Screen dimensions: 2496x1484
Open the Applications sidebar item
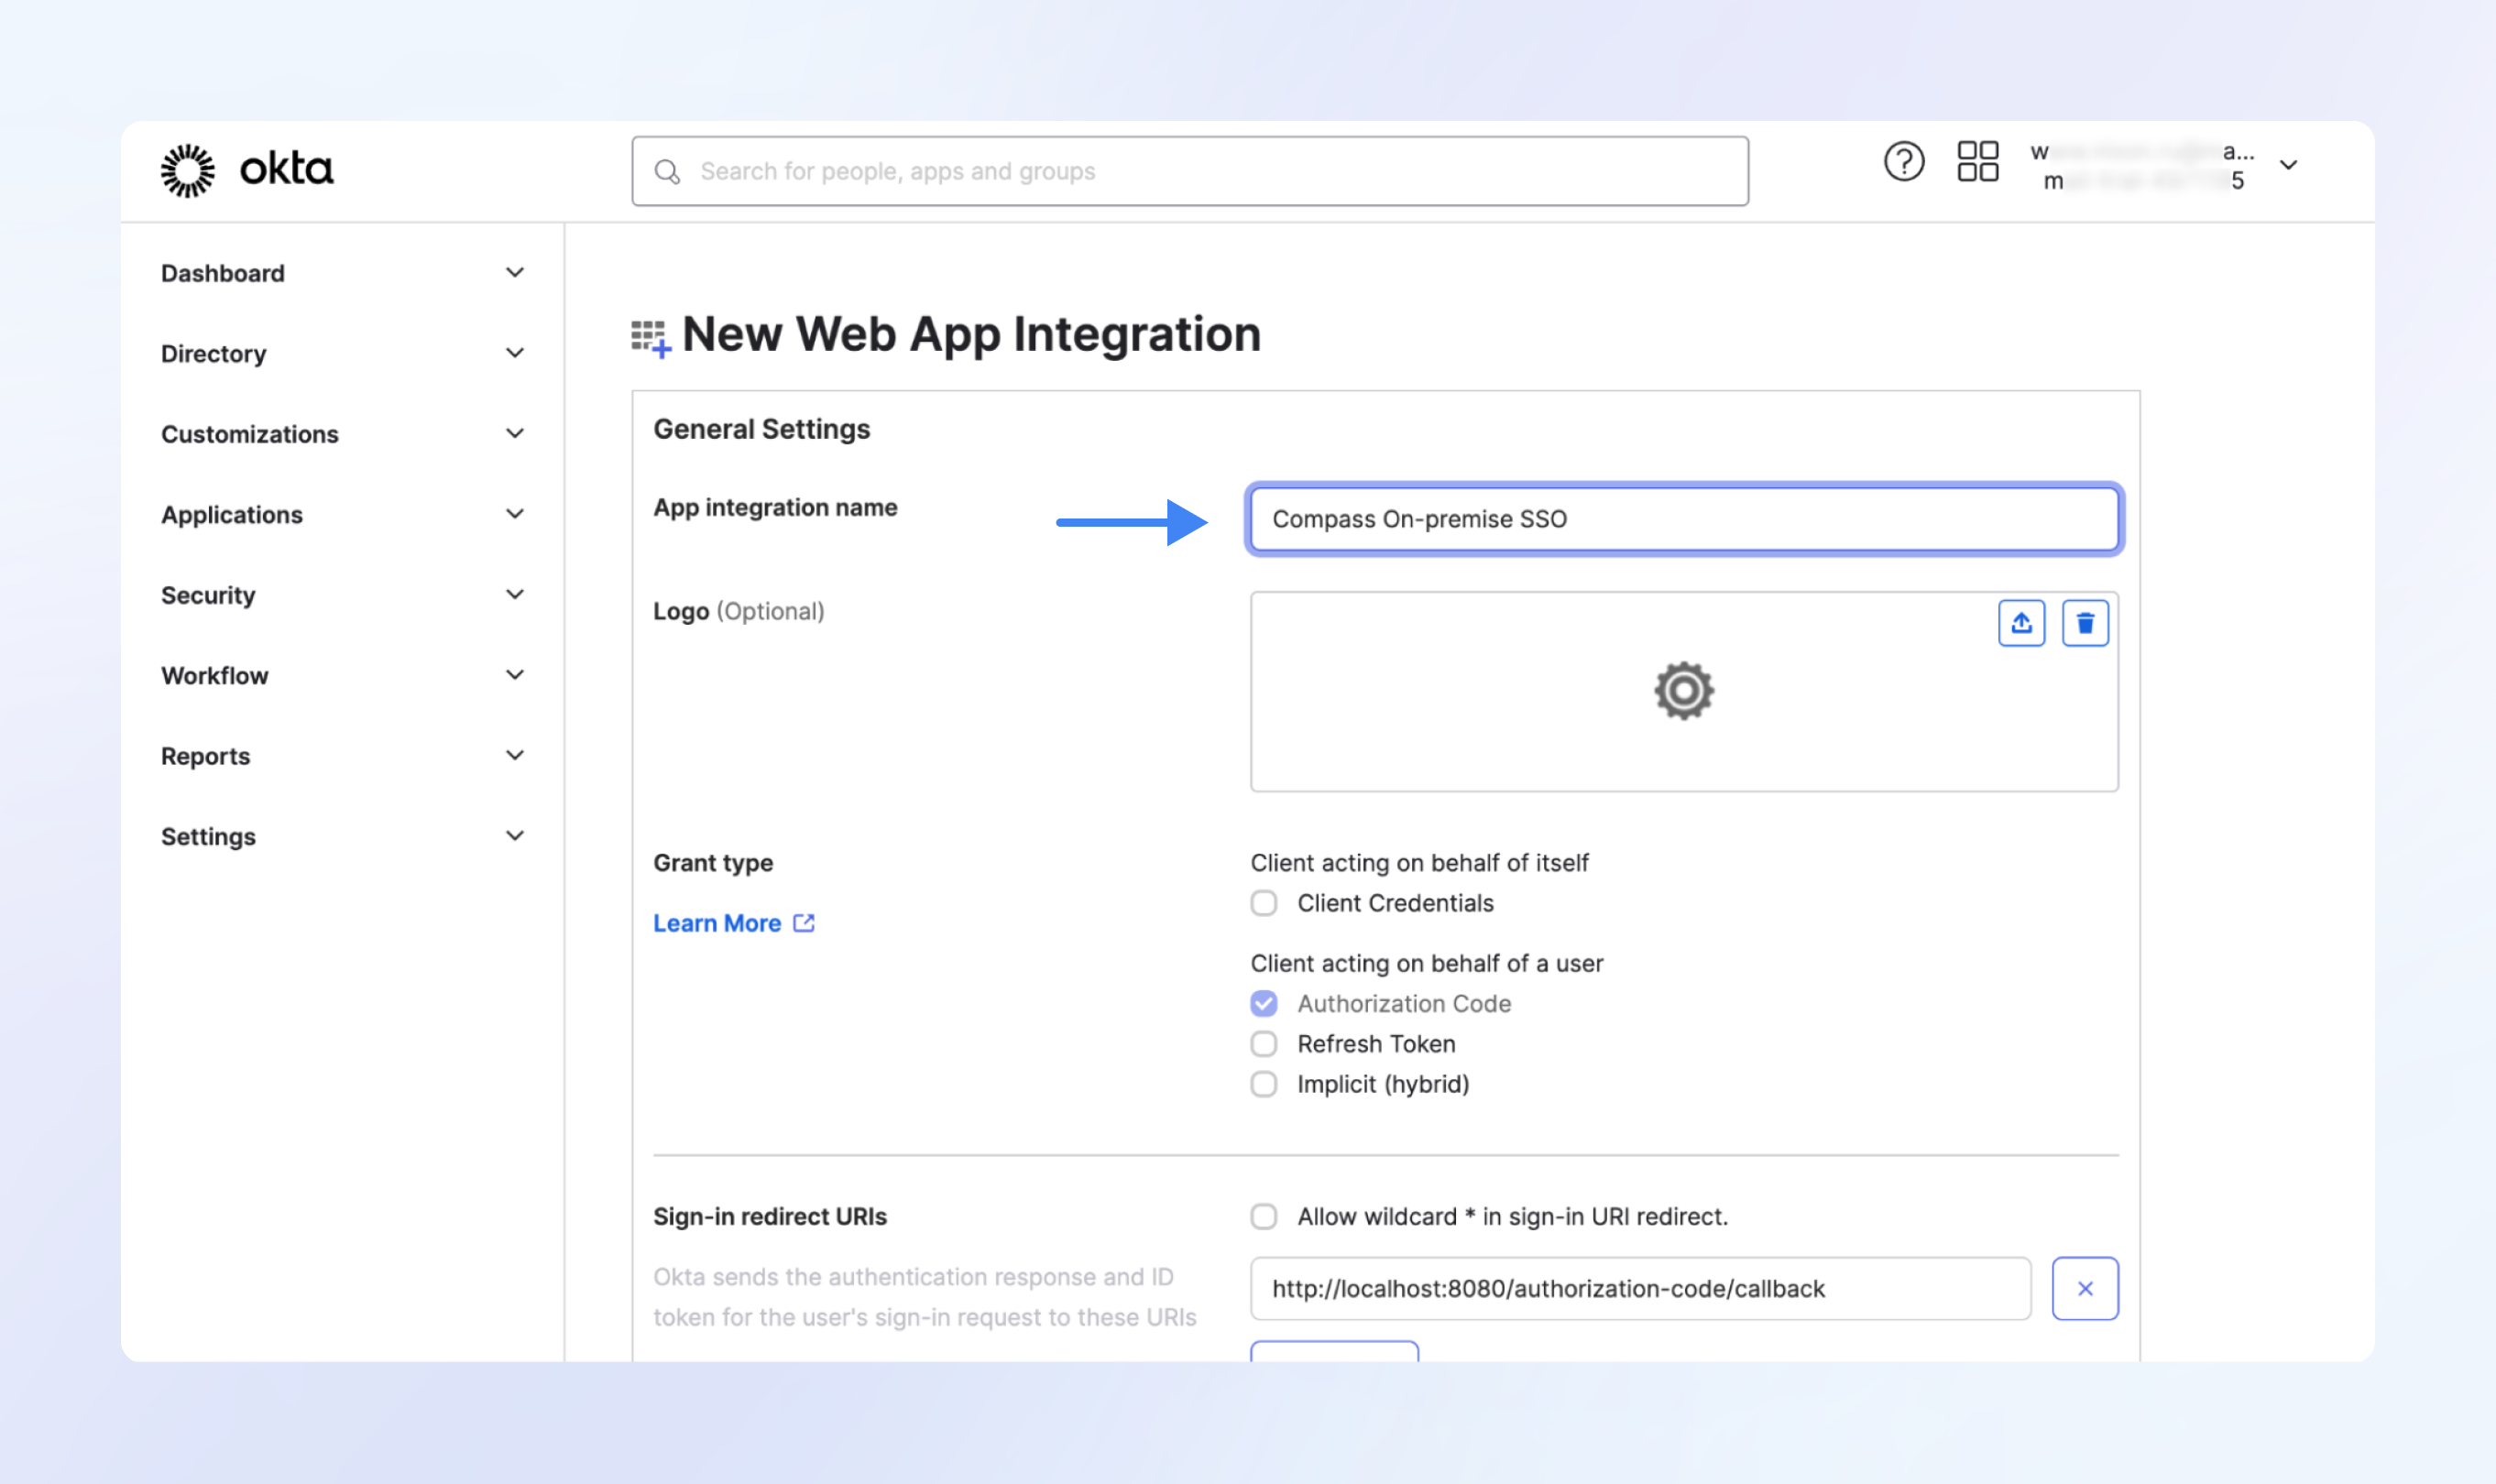pos(232,515)
